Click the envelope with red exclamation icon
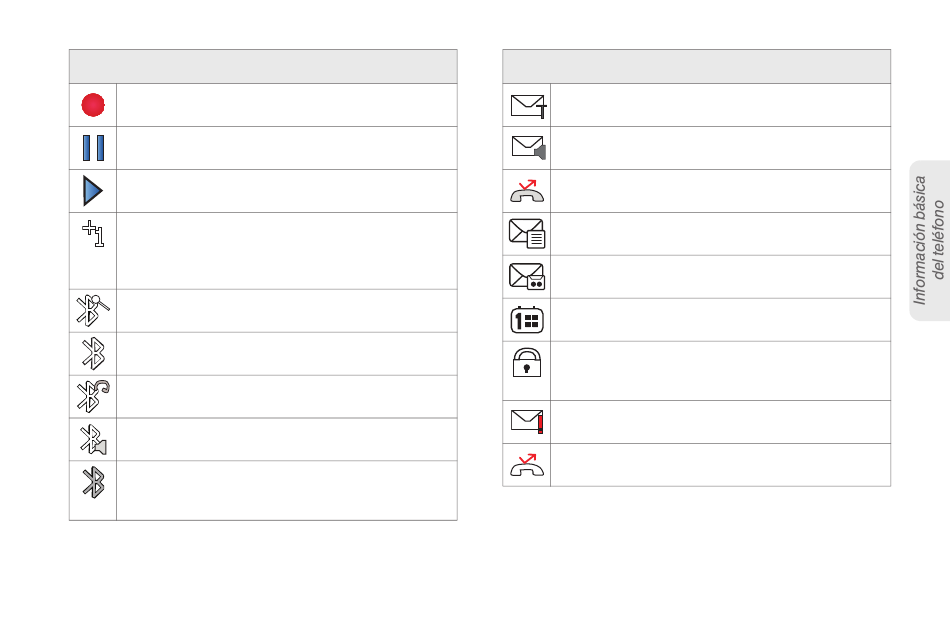The image size is (950, 633). click(x=527, y=421)
